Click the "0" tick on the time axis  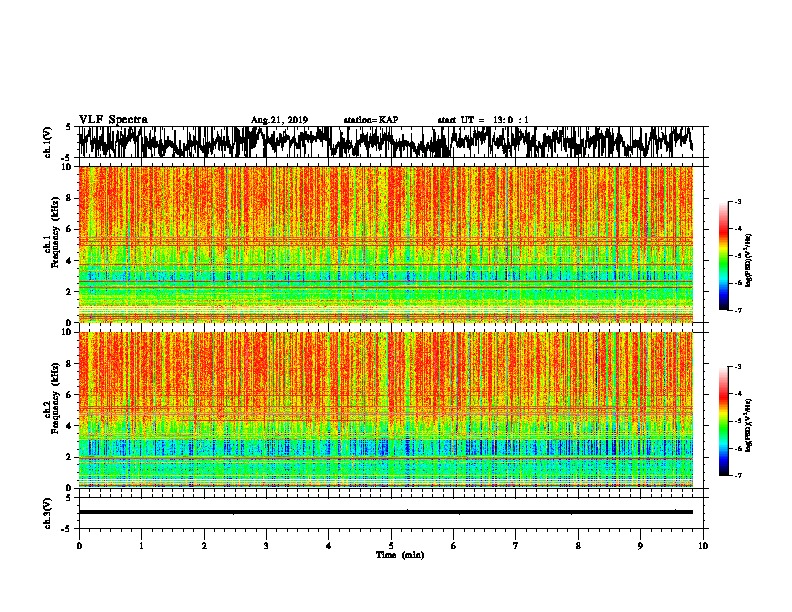tap(79, 546)
